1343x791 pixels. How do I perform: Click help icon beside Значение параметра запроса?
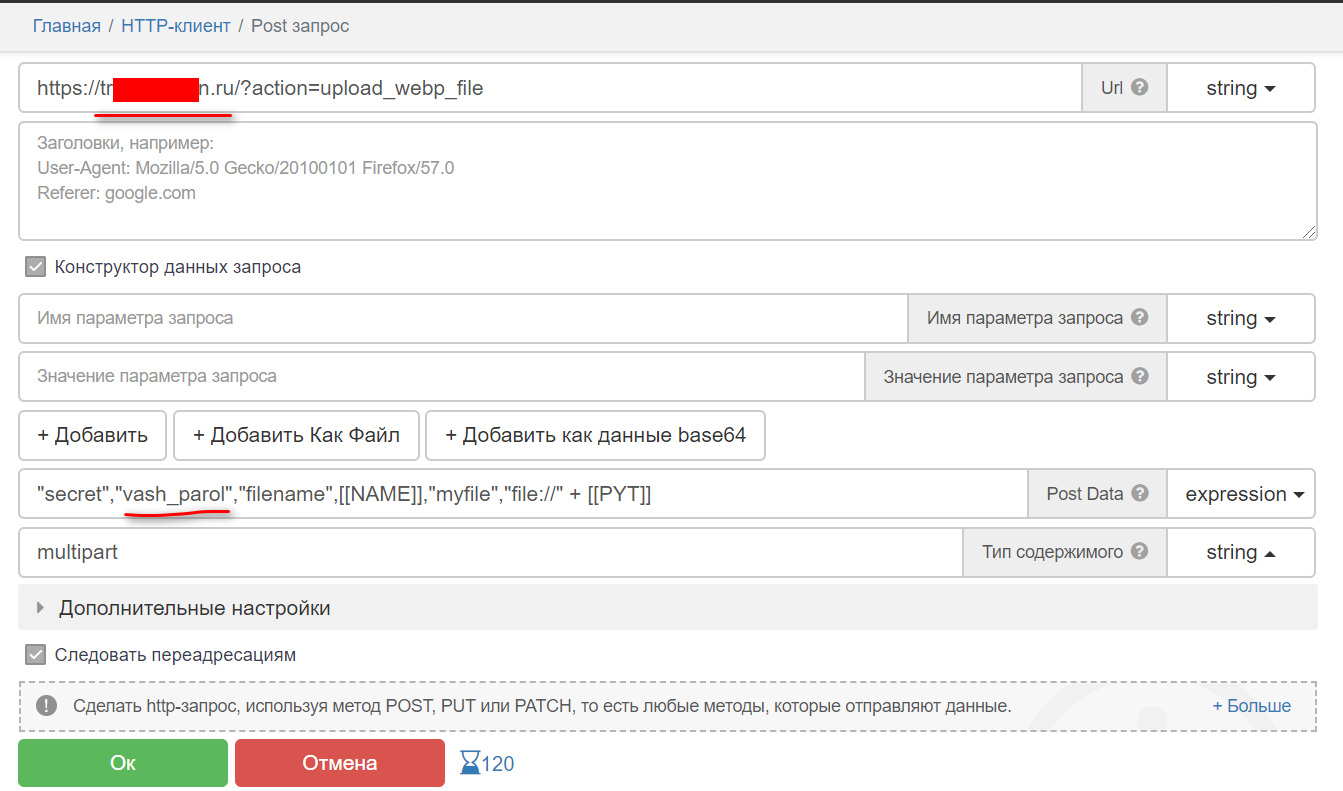pos(1138,377)
